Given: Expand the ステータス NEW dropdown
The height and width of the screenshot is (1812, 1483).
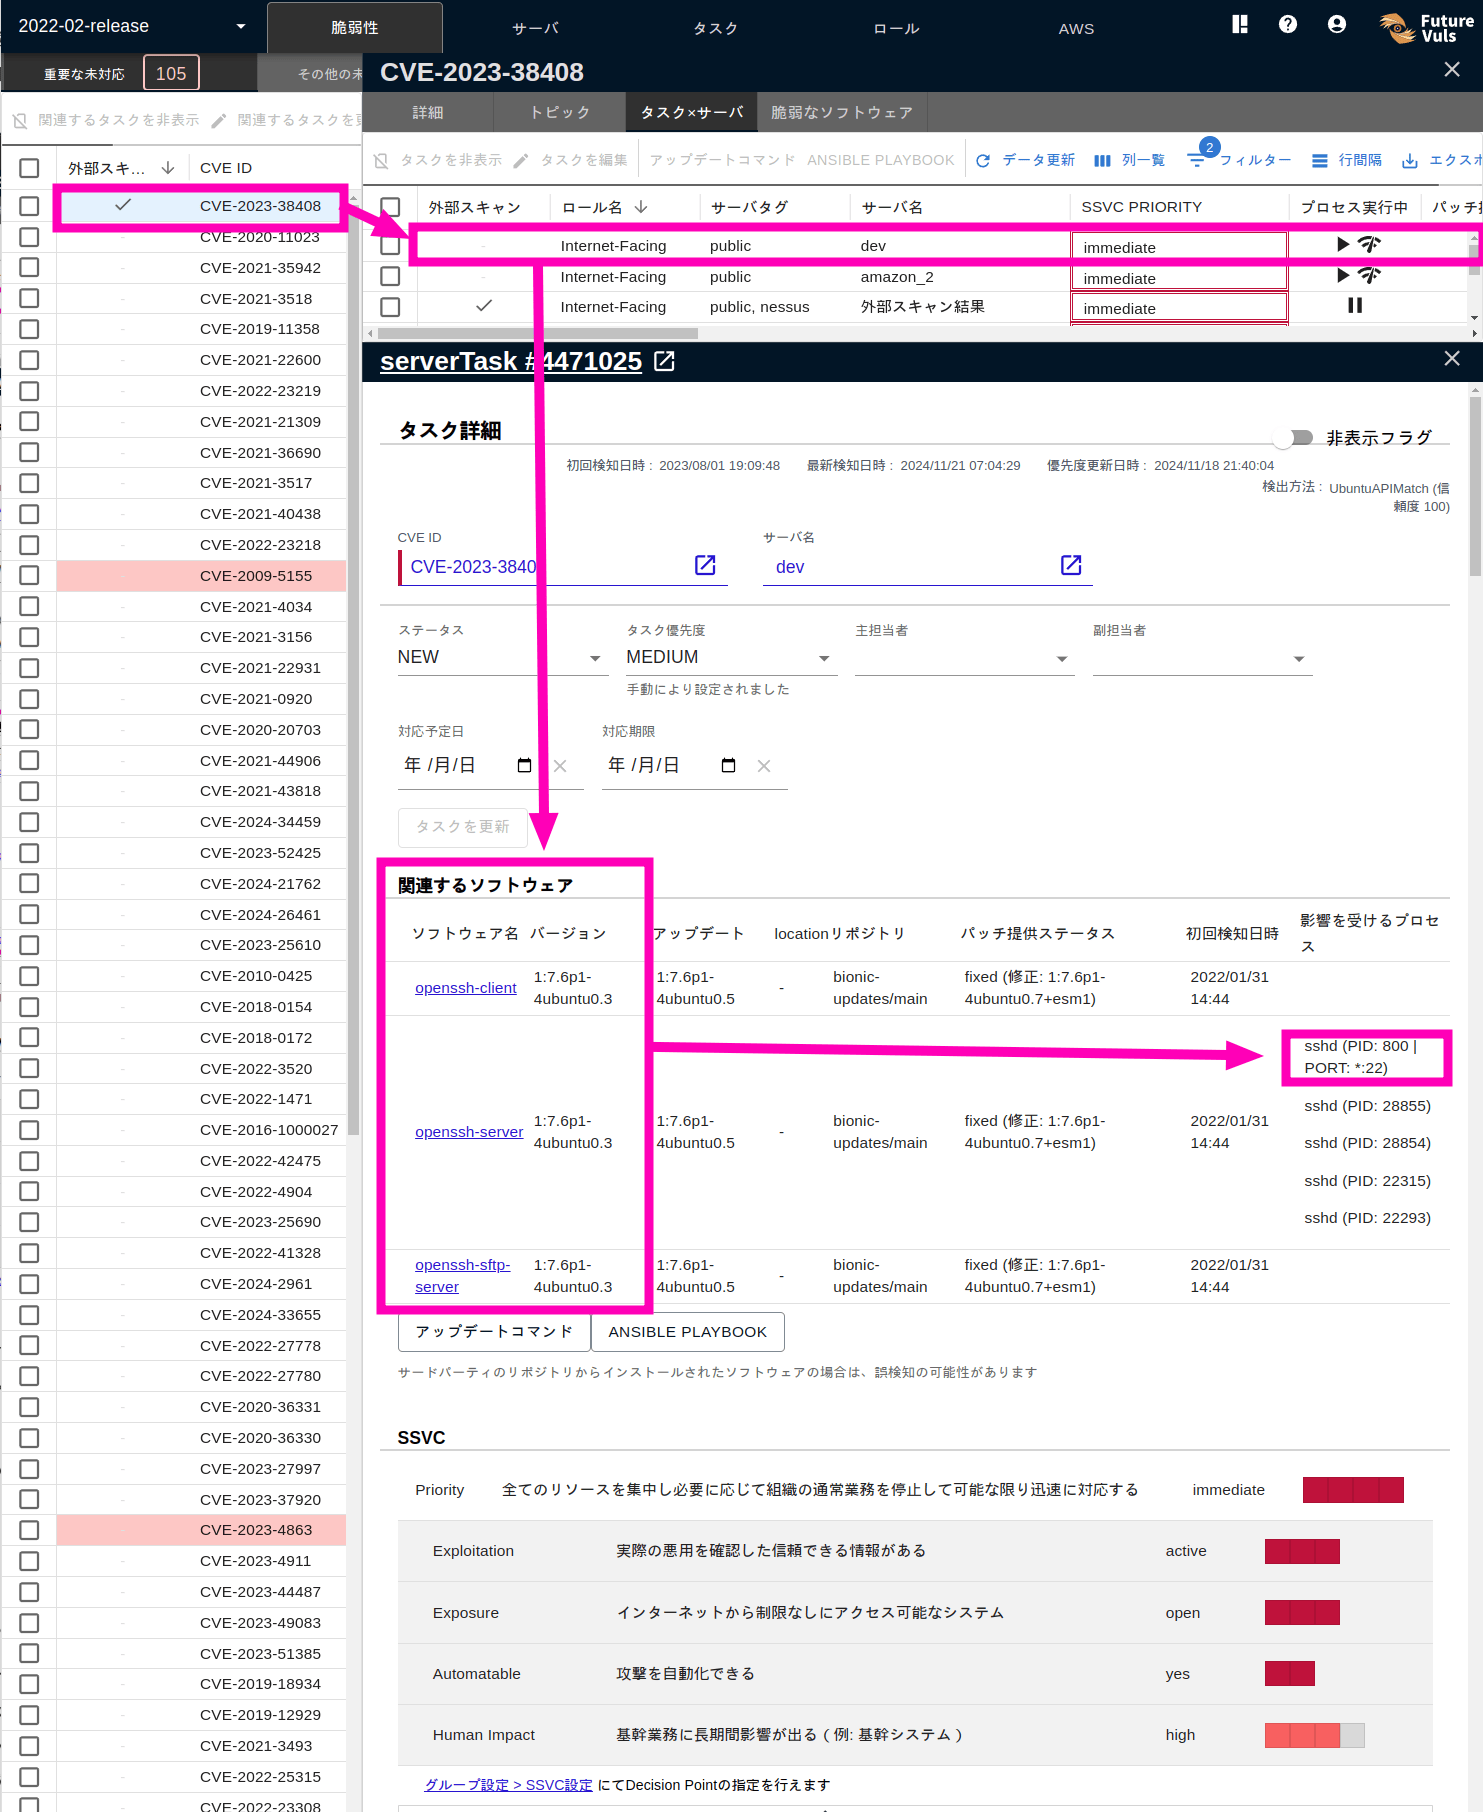Looking at the screenshot, I should click(594, 658).
